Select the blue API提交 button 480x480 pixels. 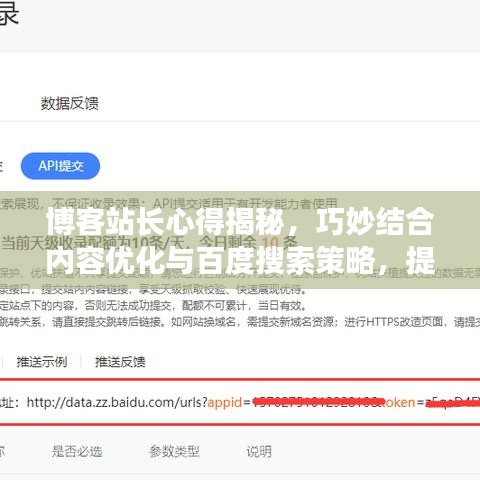coord(60,166)
